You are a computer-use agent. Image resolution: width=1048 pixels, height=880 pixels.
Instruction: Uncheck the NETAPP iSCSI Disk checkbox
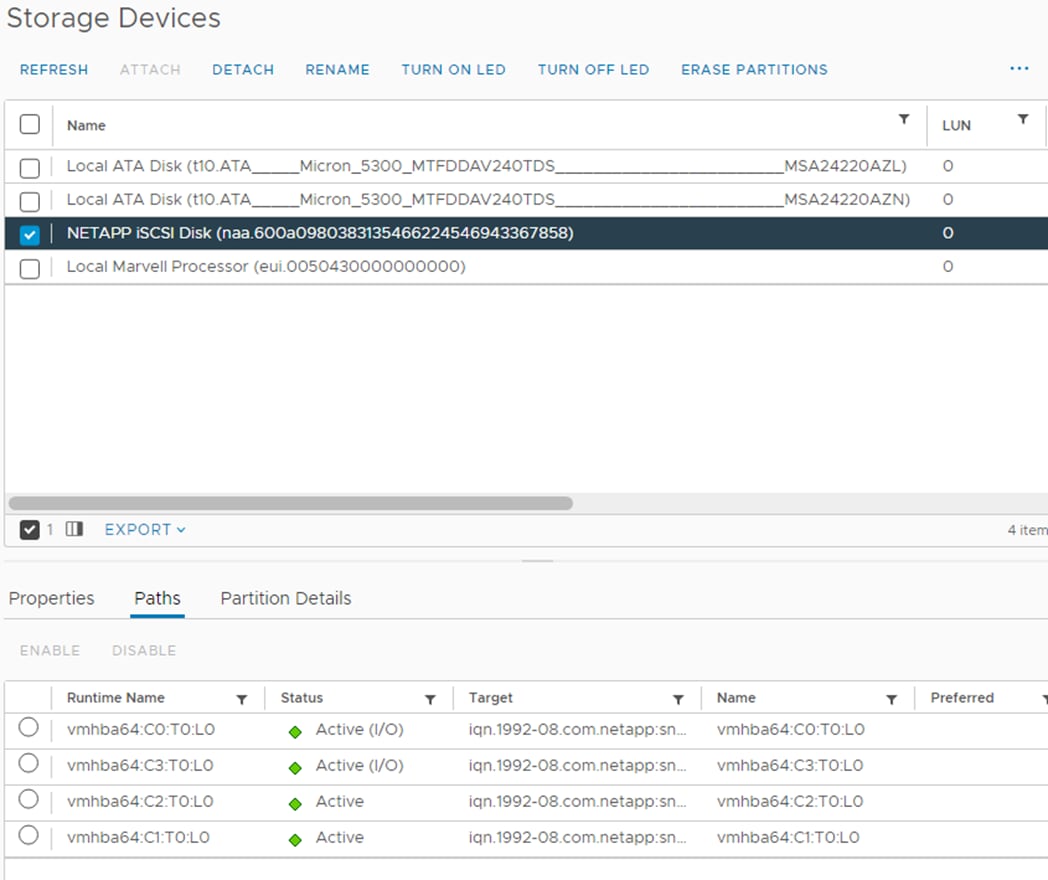[x=30, y=234]
